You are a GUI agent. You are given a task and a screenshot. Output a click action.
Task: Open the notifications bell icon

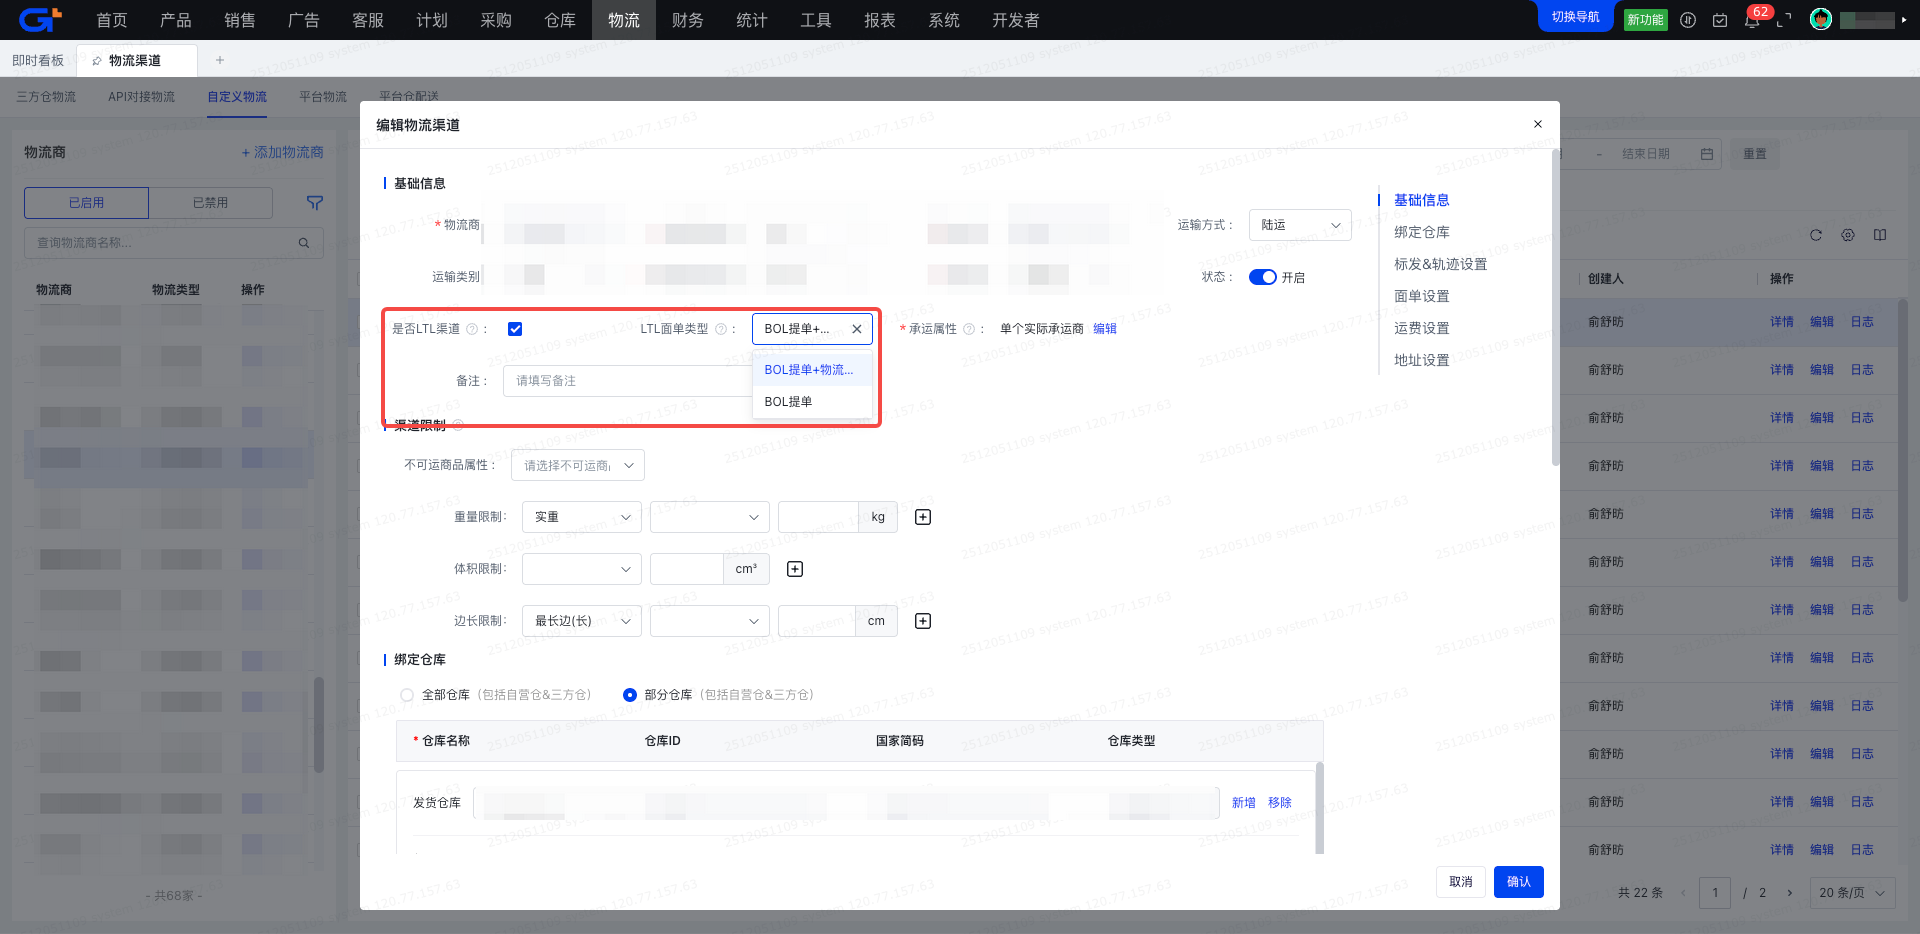pos(1752,20)
